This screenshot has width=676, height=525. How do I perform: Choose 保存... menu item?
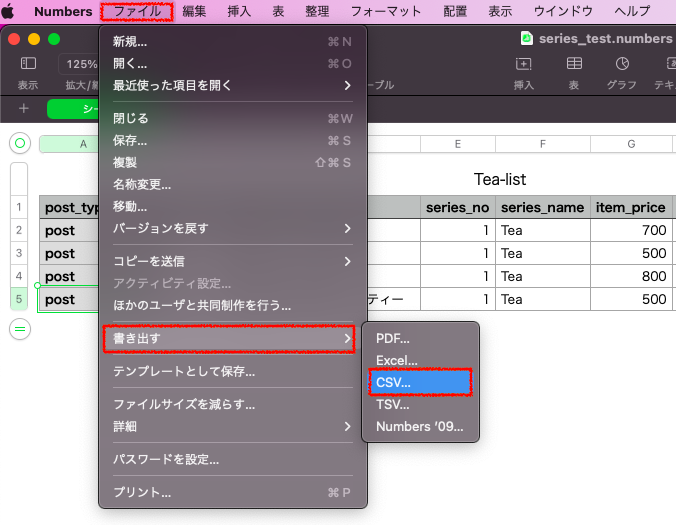point(233,140)
